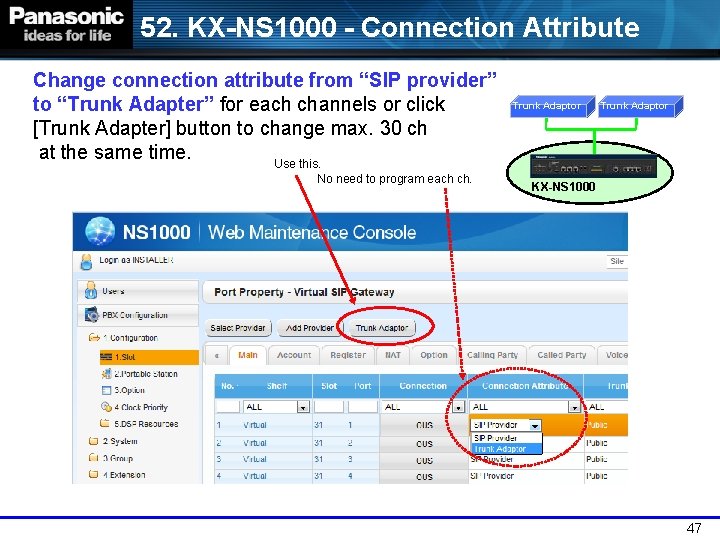The width and height of the screenshot is (720, 540).
Task: Click the Users sidebar icon
Action: point(90,291)
